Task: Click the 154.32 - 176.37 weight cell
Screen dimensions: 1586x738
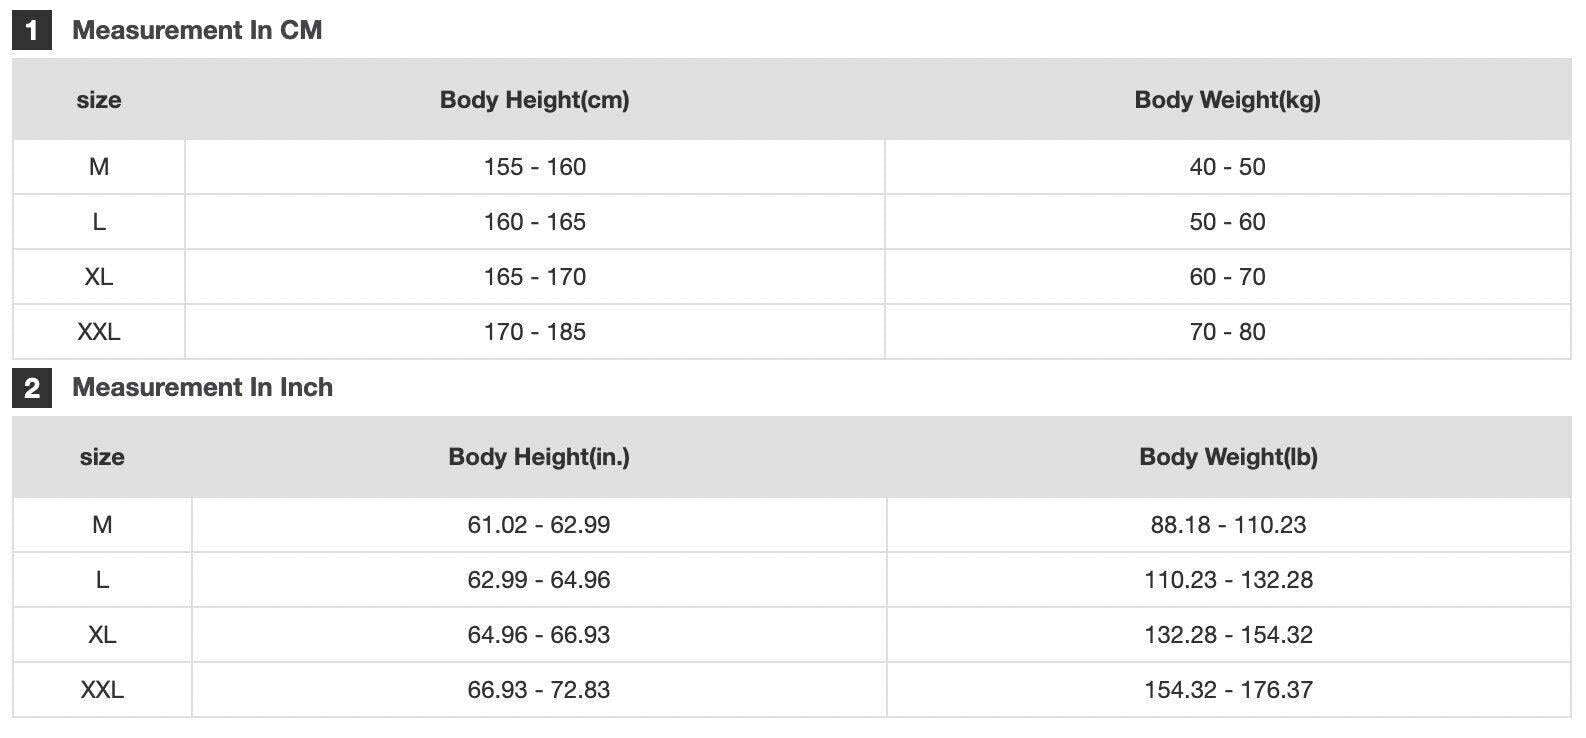Action: click(1228, 690)
